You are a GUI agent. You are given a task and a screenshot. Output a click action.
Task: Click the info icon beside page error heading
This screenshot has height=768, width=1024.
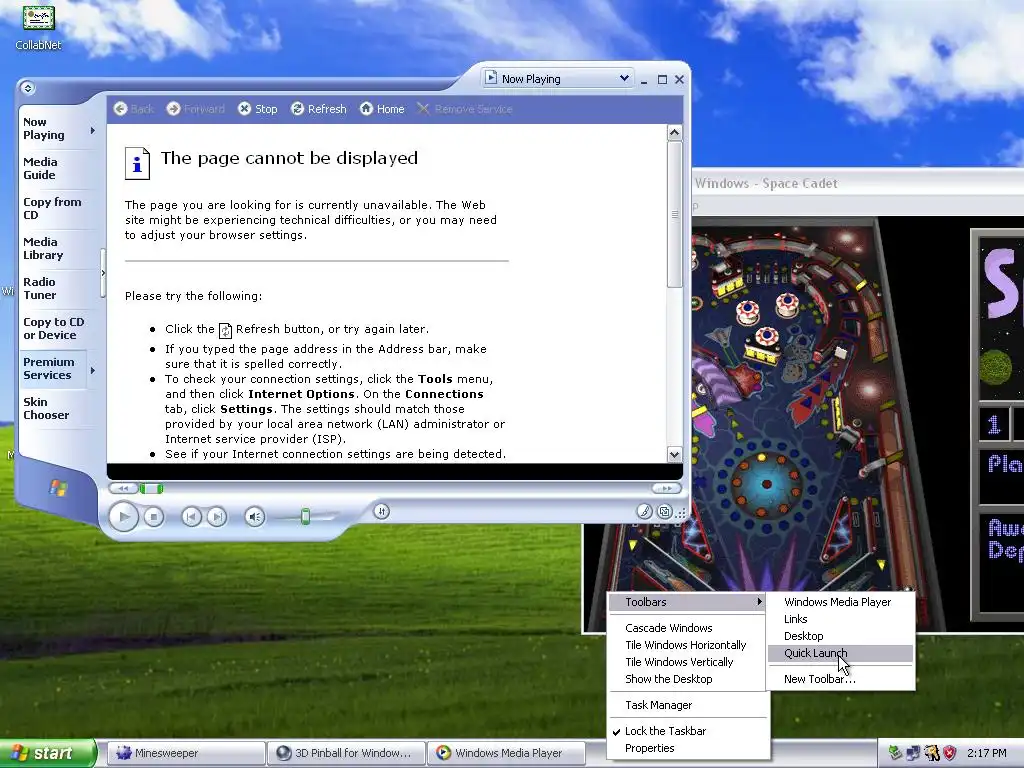(137, 163)
